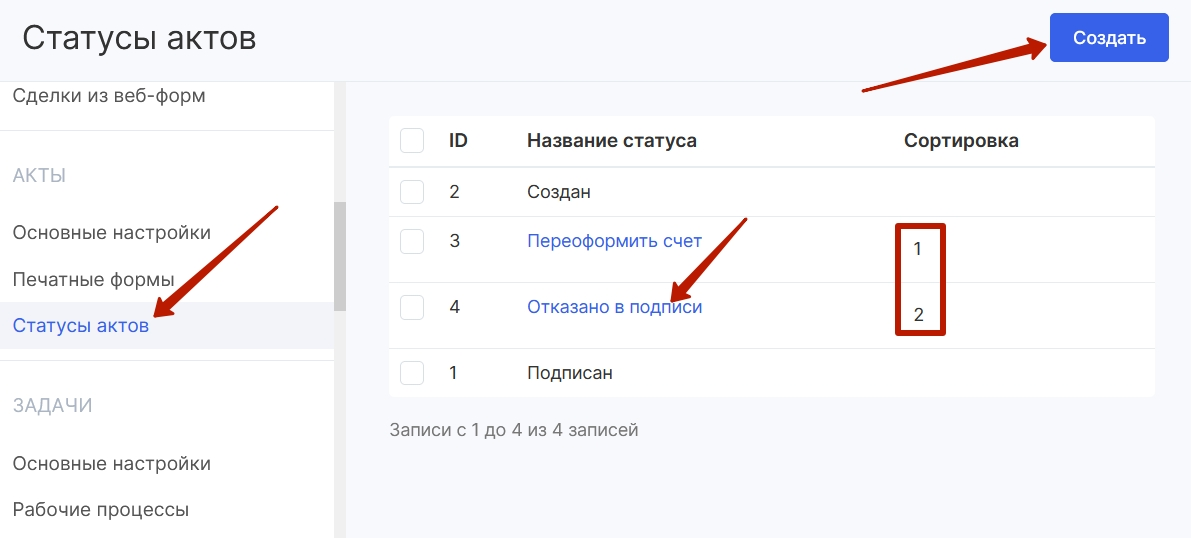The image size is (1191, 538).
Task: Open Сделки из веб-форм sidebar item
Action: point(109,97)
